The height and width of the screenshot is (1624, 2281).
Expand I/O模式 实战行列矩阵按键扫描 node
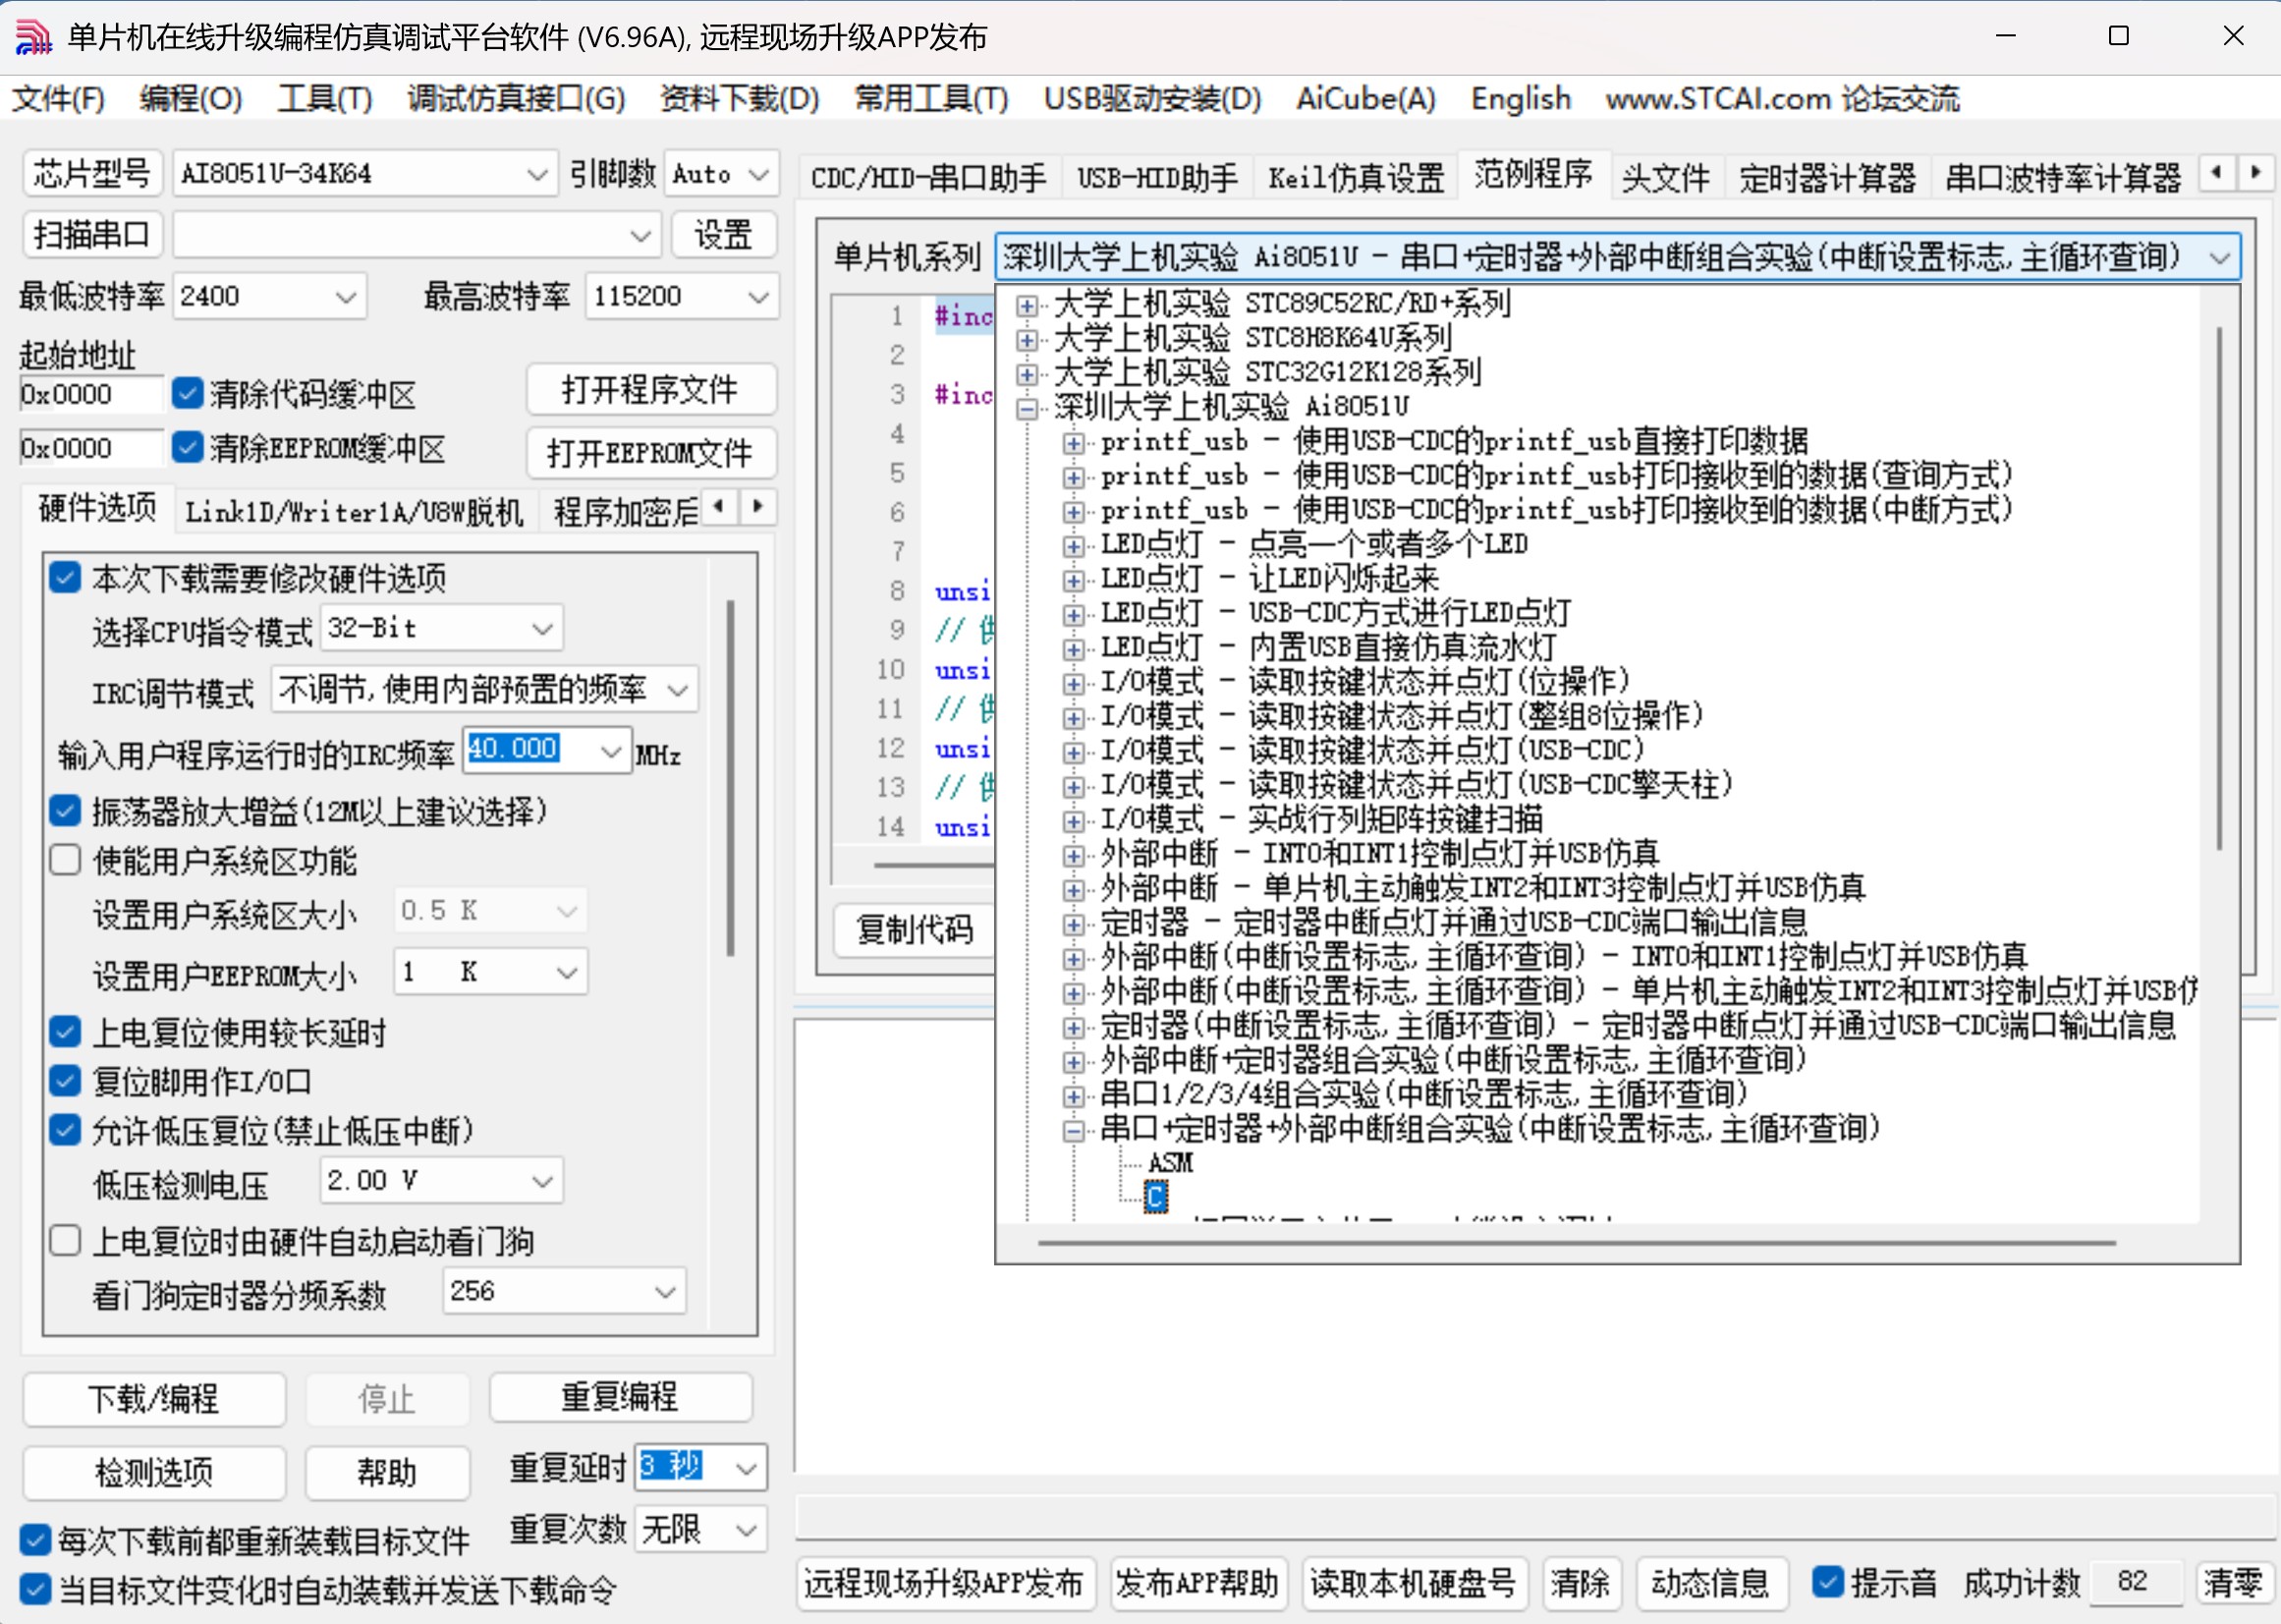point(1073,821)
